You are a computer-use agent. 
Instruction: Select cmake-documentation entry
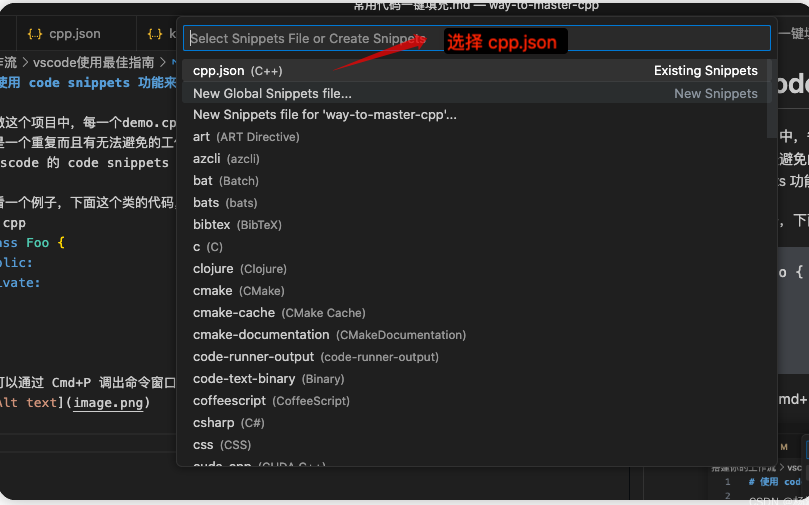click(x=475, y=335)
